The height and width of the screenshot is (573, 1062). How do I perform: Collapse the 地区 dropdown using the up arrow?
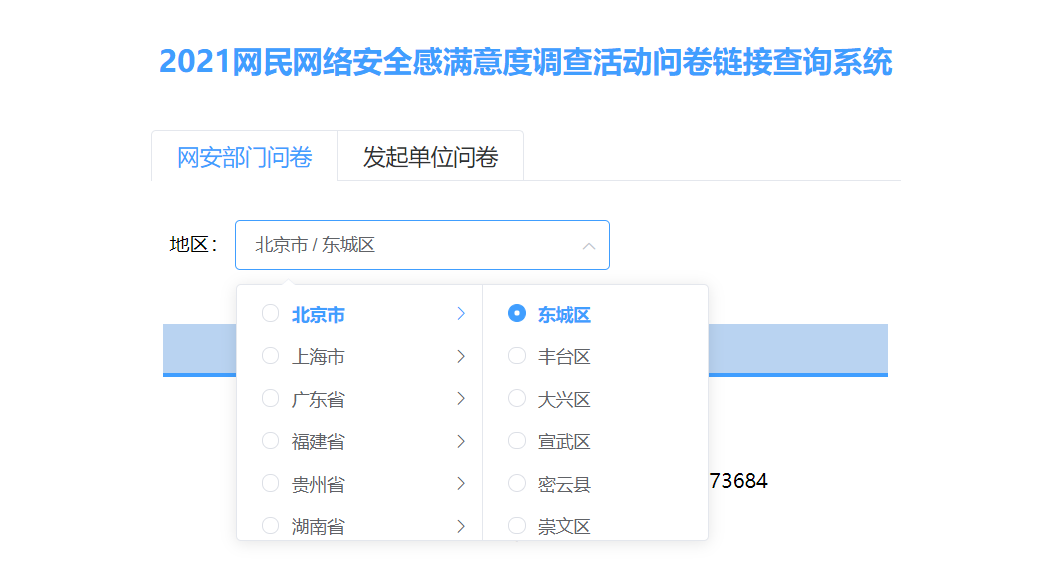589,246
